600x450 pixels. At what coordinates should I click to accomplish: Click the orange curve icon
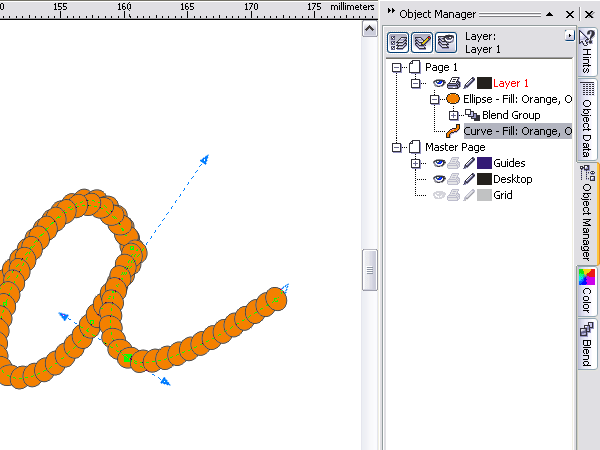(x=453, y=131)
